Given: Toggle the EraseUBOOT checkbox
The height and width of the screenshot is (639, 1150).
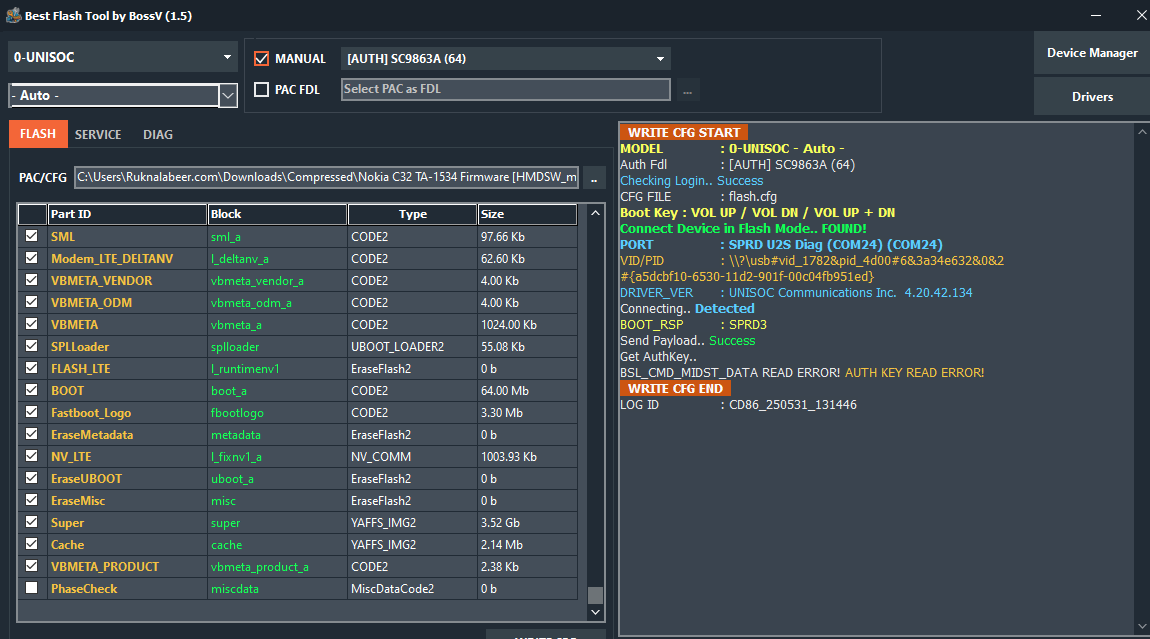Looking at the screenshot, I should click(31, 478).
